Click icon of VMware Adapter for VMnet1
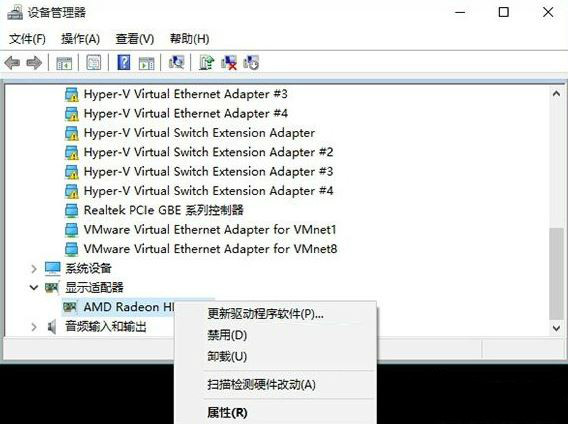Viewport: 568px width, 424px height. coord(71,230)
